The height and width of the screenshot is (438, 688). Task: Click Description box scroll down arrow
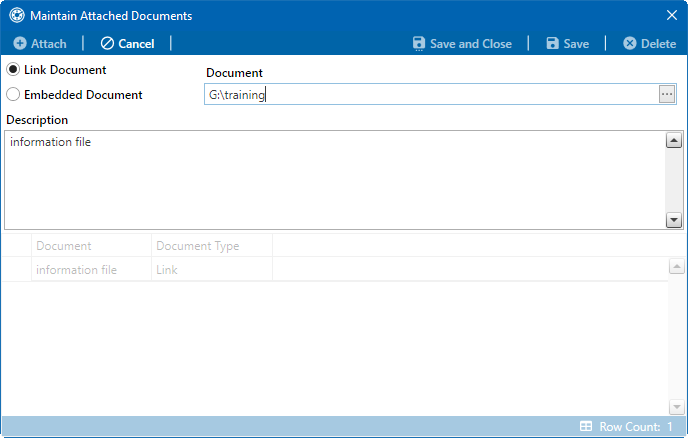(674, 219)
